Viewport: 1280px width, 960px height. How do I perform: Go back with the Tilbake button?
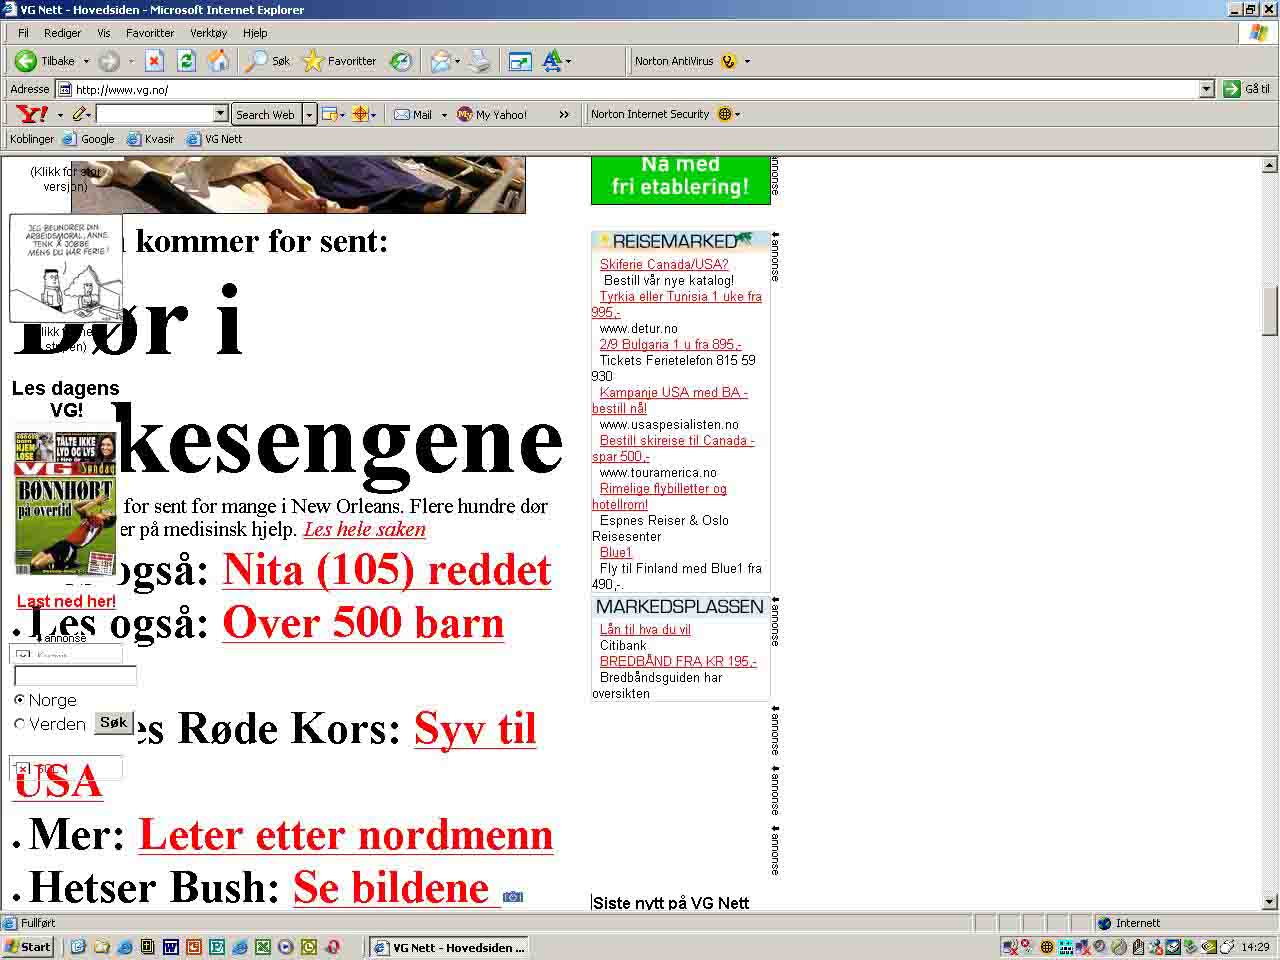point(45,61)
